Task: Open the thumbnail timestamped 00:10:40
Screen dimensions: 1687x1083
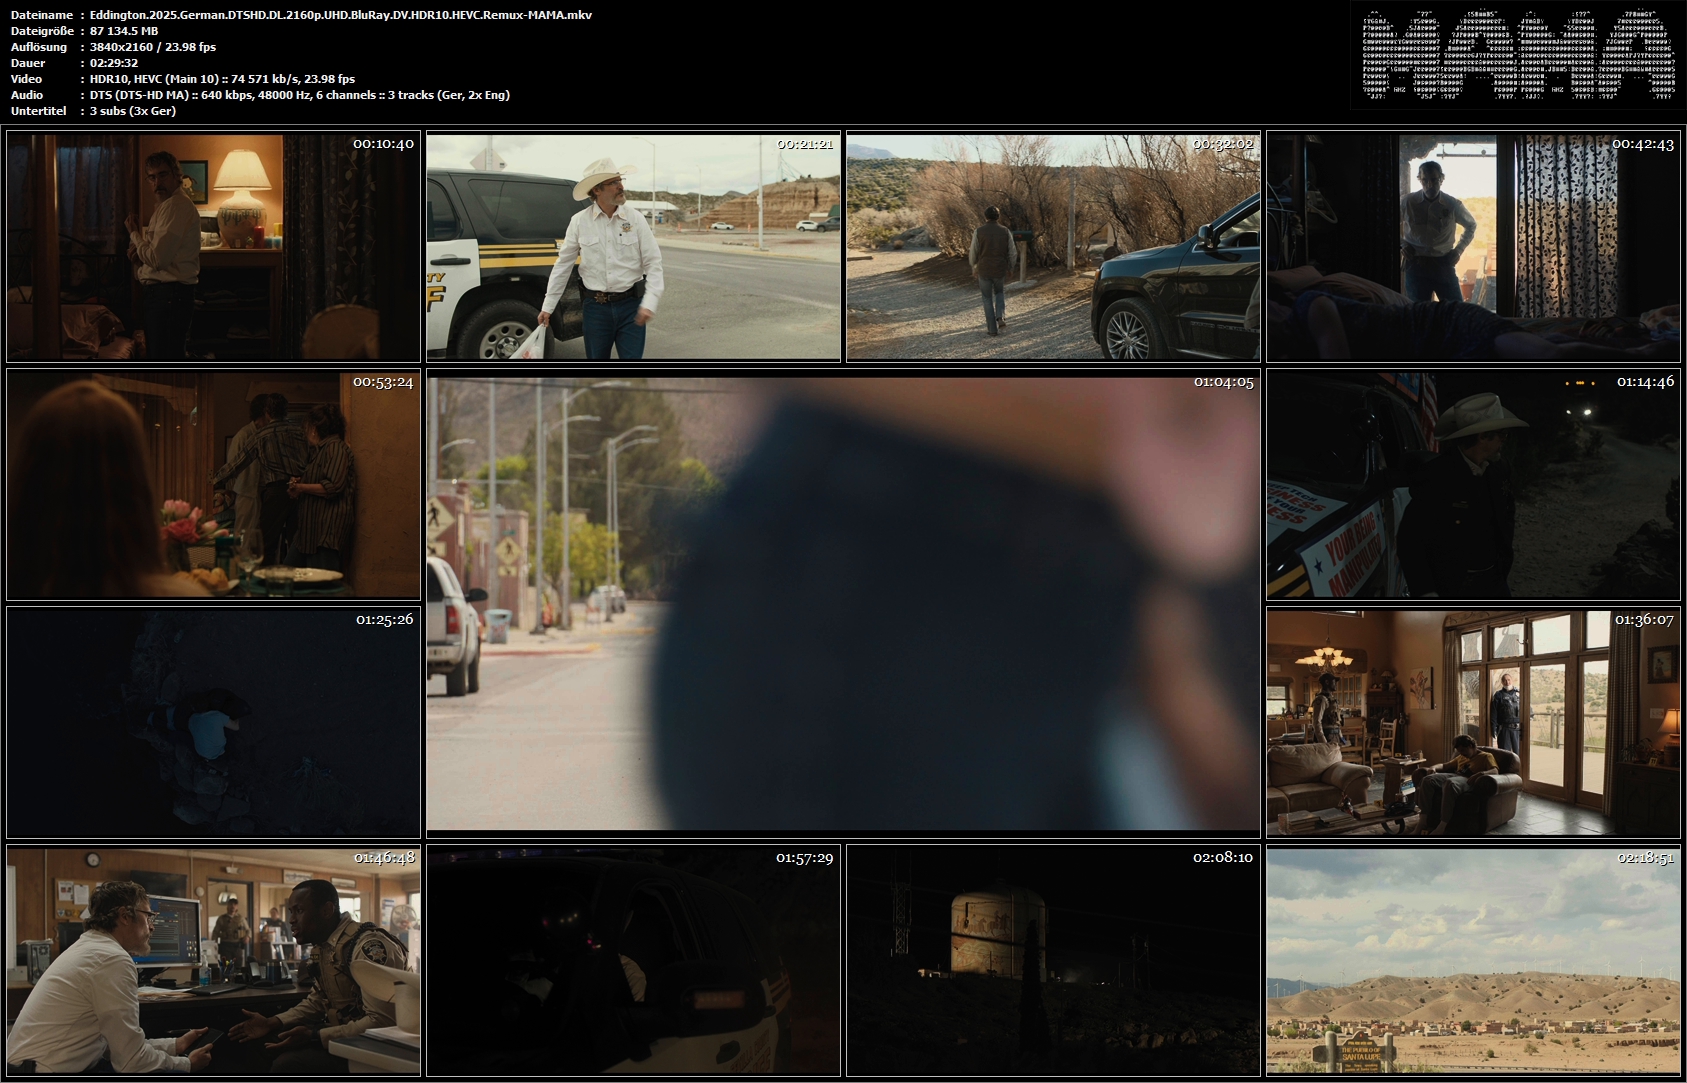Action: 213,247
